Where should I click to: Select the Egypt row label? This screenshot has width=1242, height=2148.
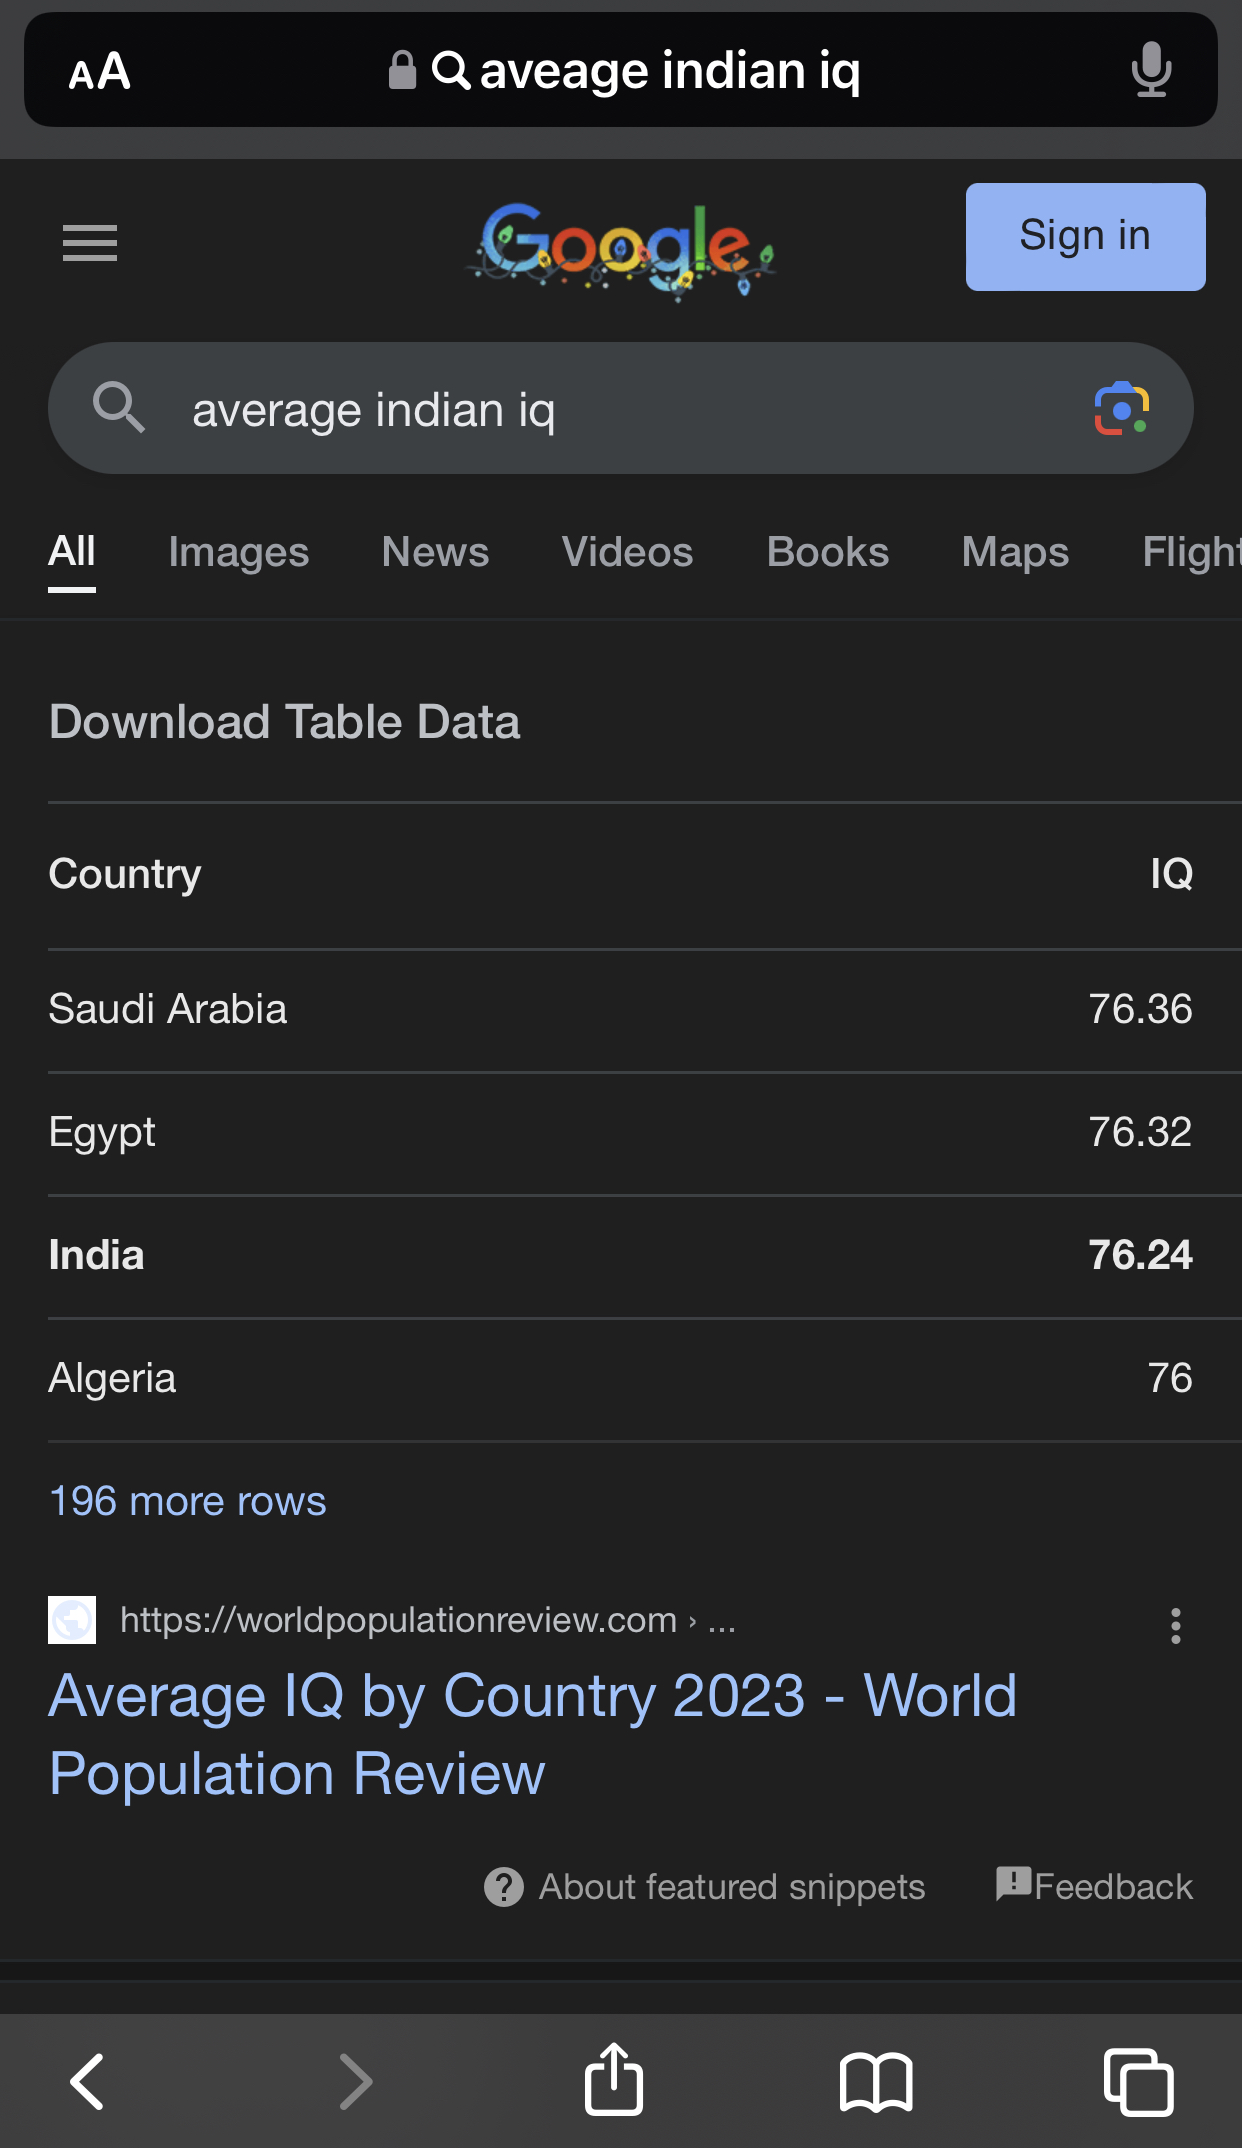[102, 1133]
